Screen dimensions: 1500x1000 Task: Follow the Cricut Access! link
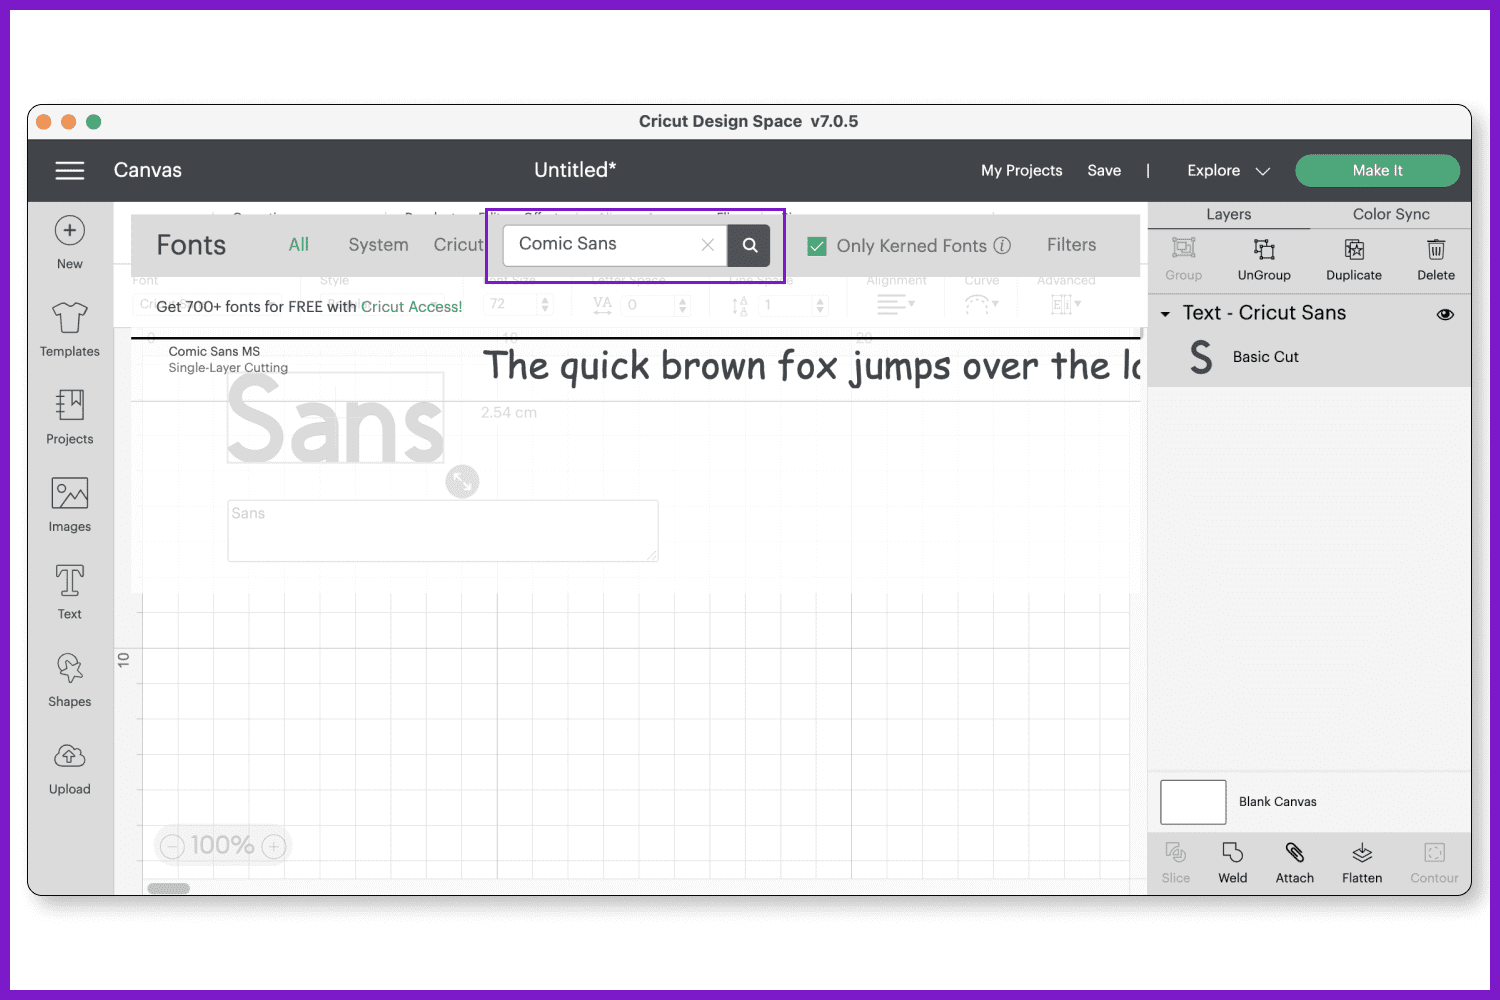pyautogui.click(x=411, y=307)
